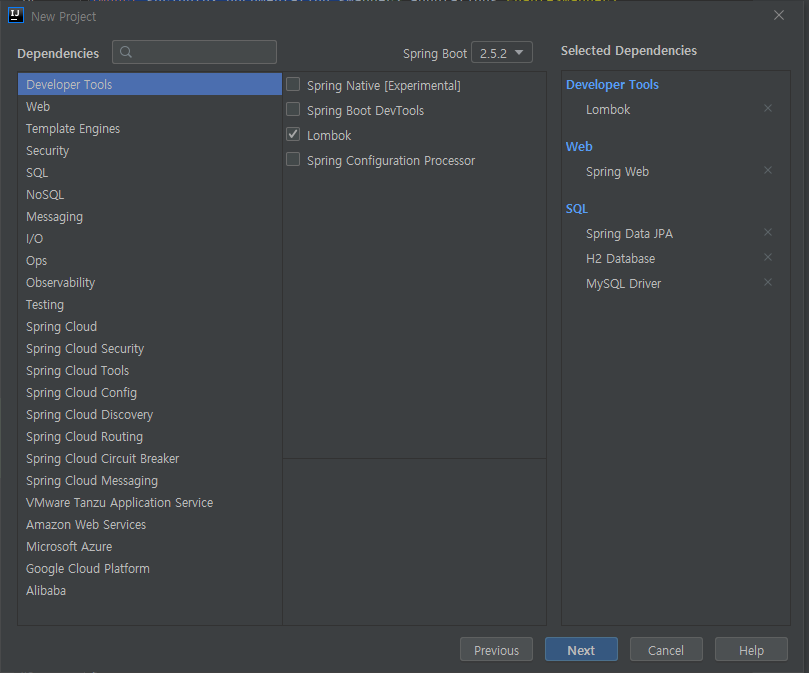This screenshot has width=809, height=673.
Task: Select the I/O category
Action: (150, 238)
